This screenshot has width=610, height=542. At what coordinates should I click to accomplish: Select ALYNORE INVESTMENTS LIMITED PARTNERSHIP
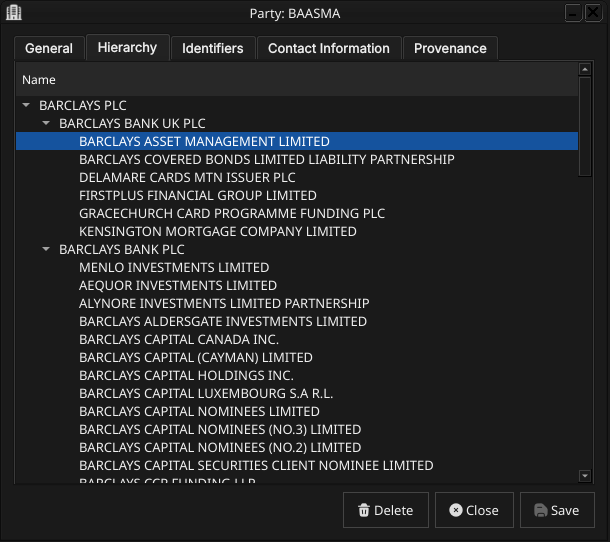point(297,303)
